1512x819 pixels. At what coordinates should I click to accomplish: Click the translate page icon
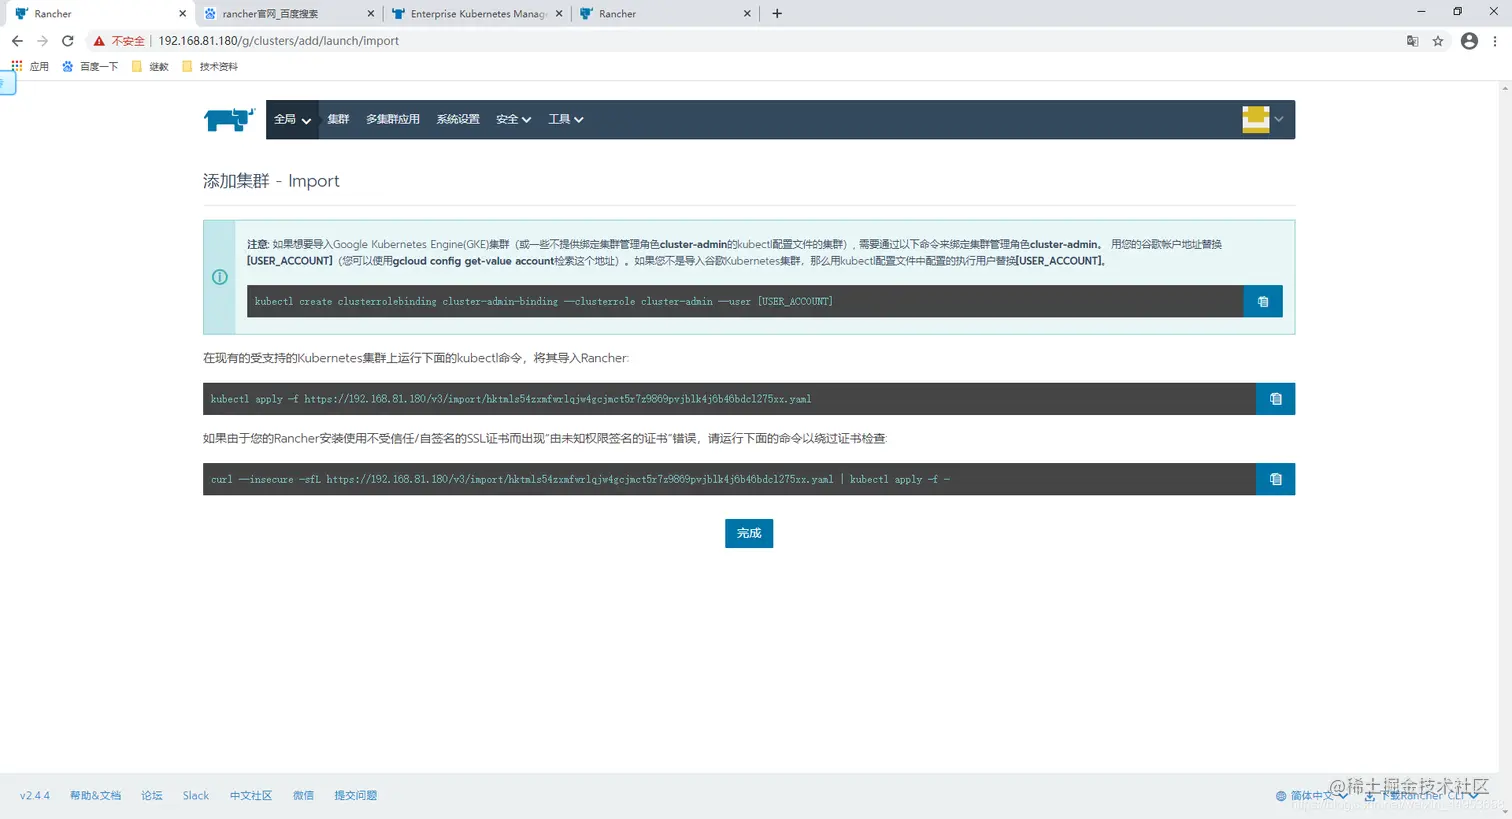pos(1412,41)
